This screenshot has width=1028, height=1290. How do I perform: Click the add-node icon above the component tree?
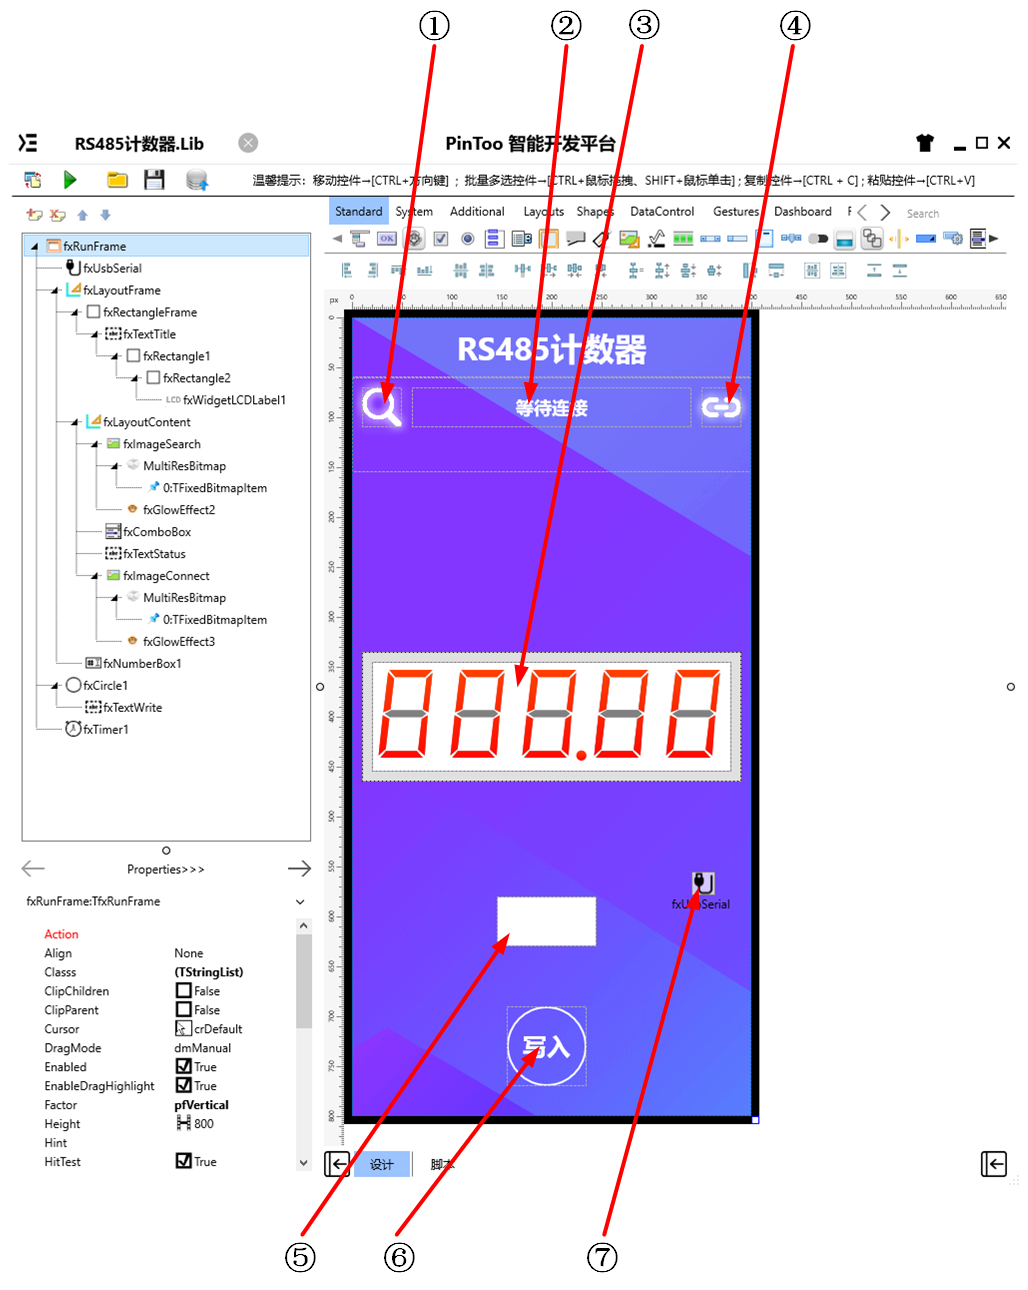point(35,215)
